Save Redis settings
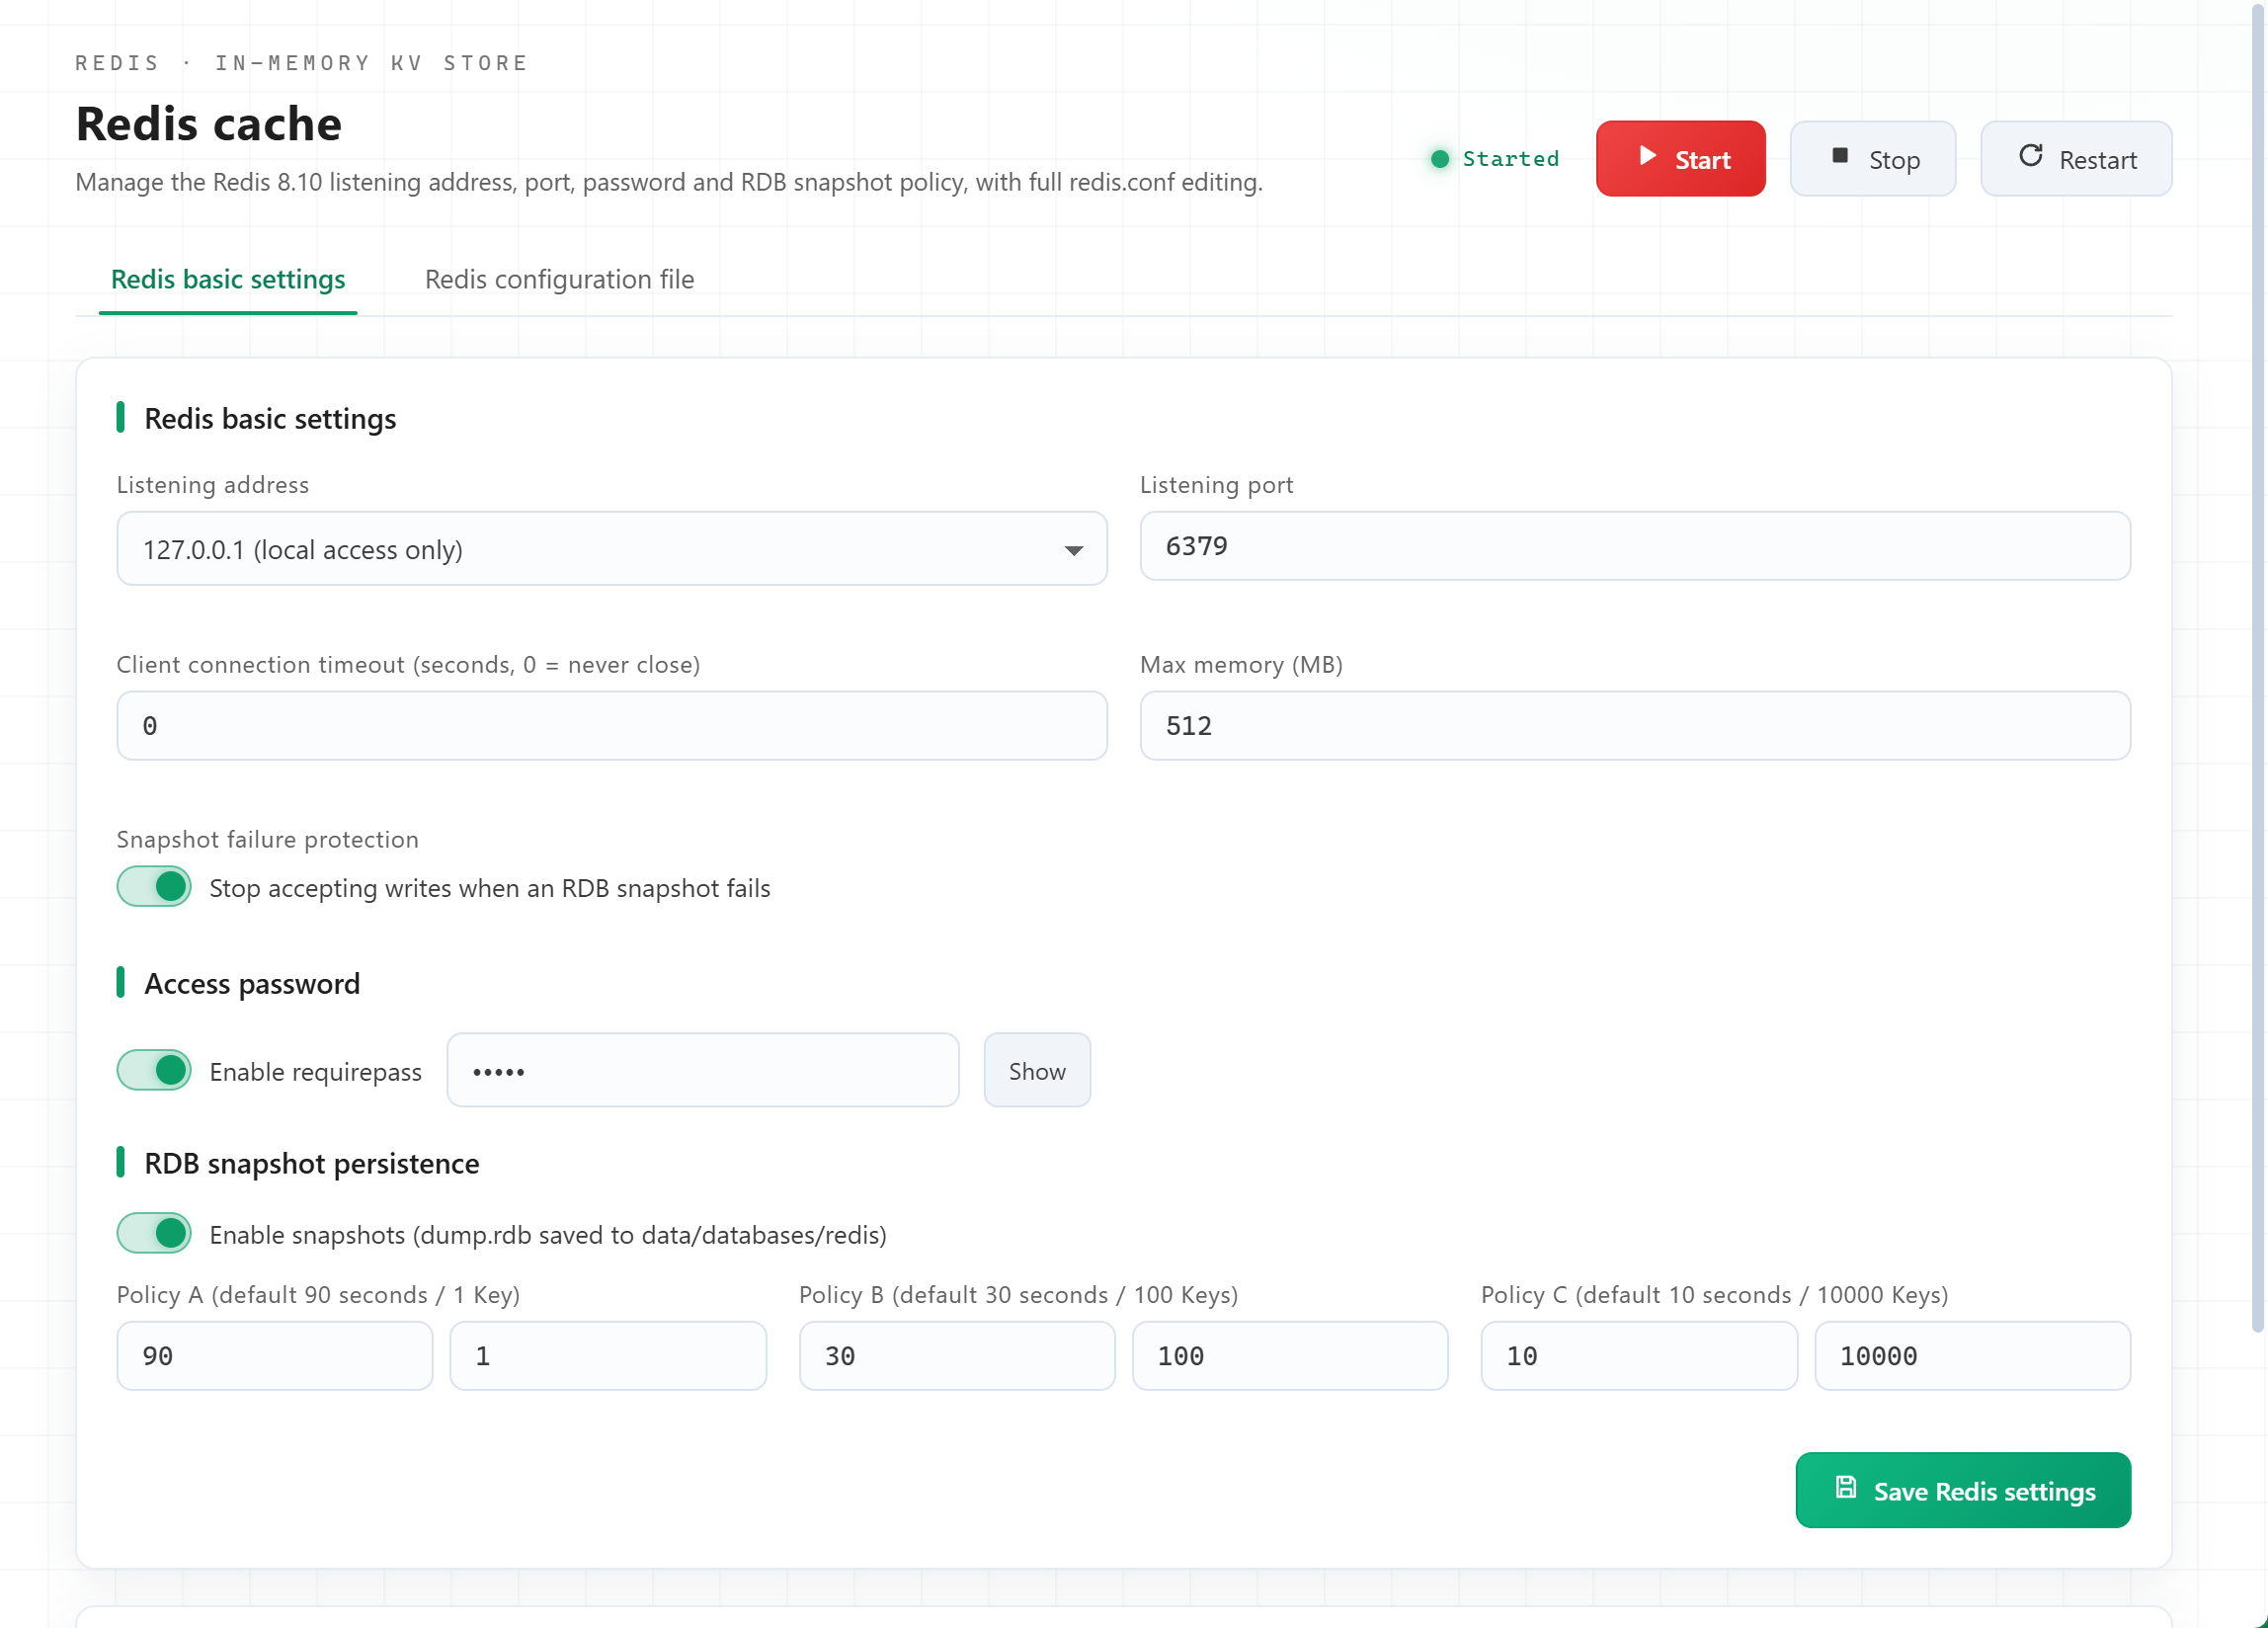The width and height of the screenshot is (2268, 1628). click(1963, 1491)
